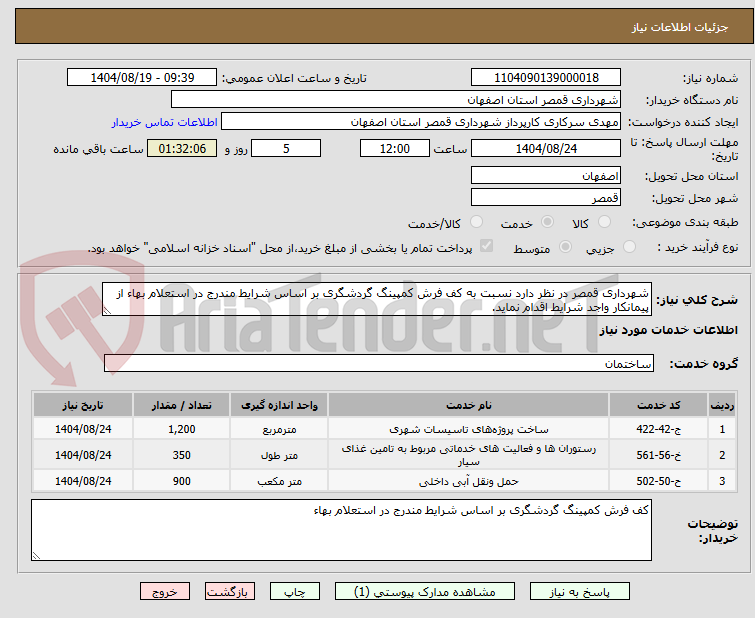Click need date in row 3
This screenshot has height=618, width=755.
pyautogui.click(x=83, y=481)
